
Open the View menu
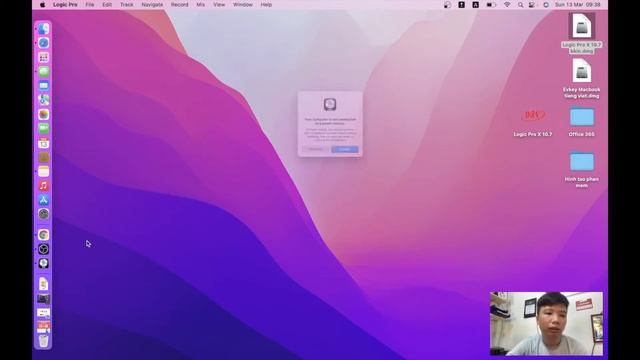[x=219, y=5]
